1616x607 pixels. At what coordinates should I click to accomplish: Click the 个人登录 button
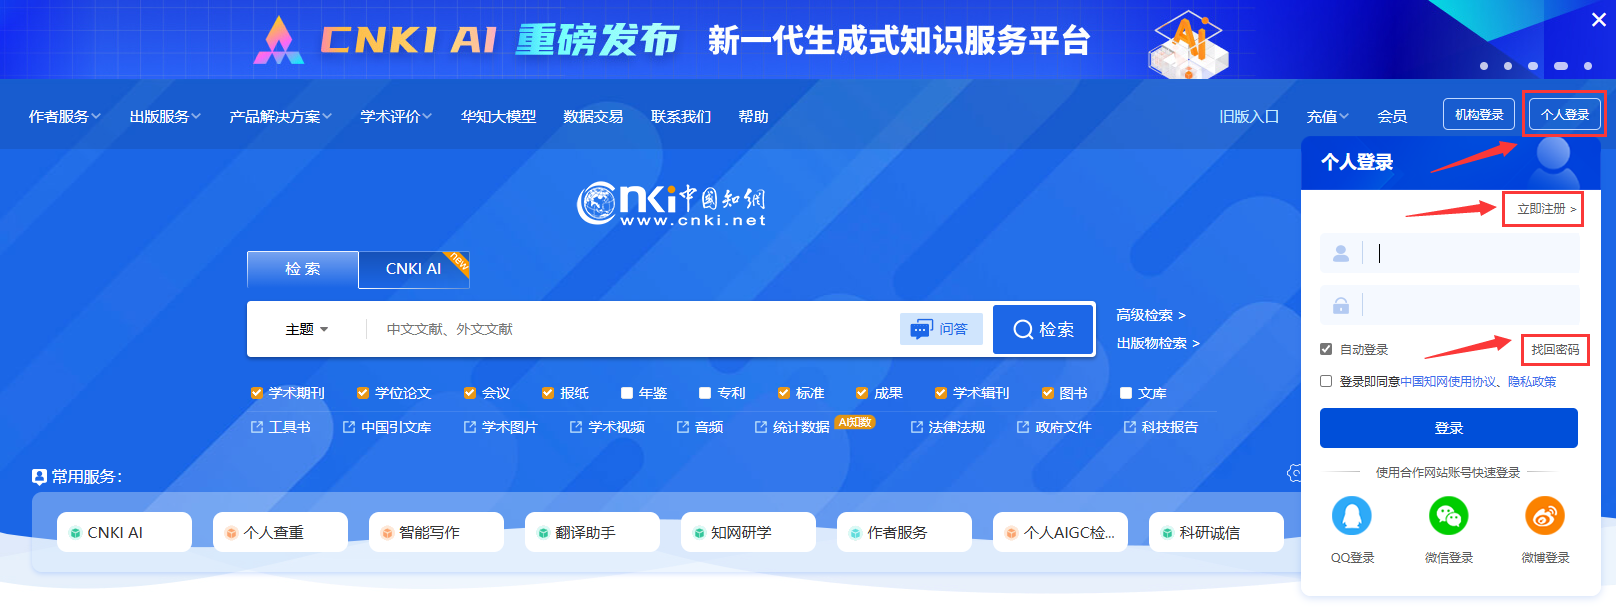1565,114
